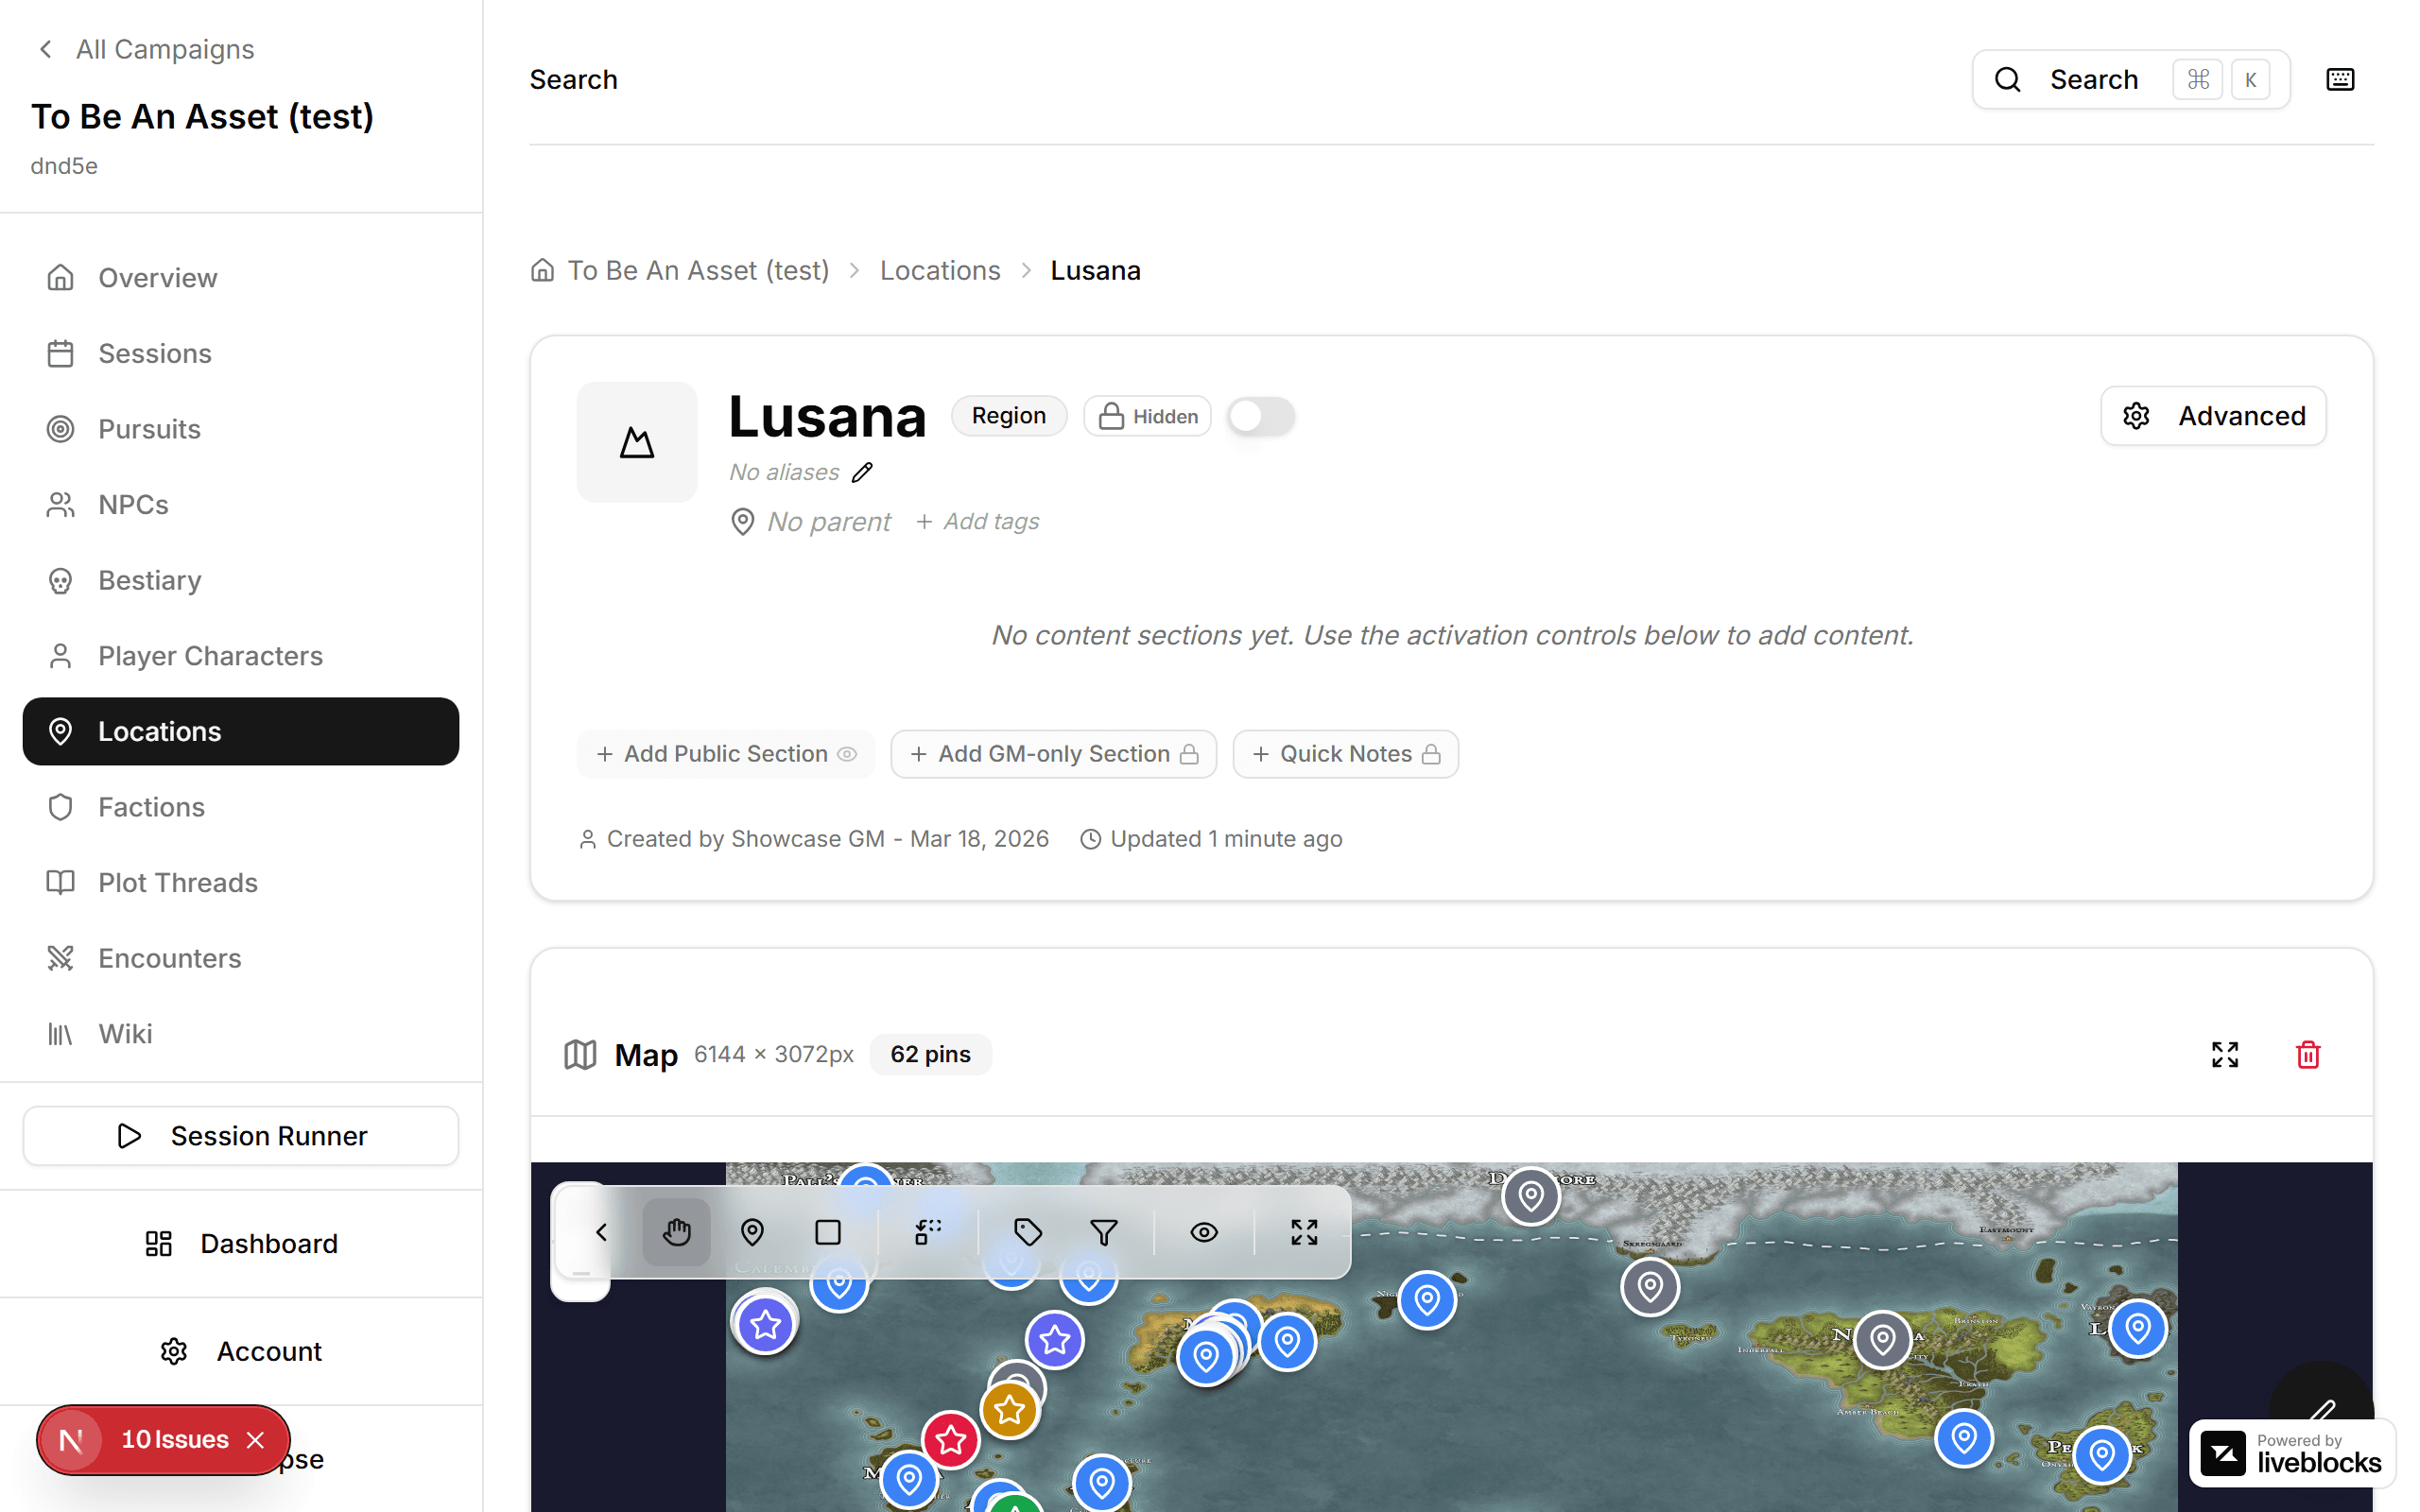Viewport: 2420px width, 1512px height.
Task: Open the tag tool in the map toolbar
Action: point(1028,1232)
